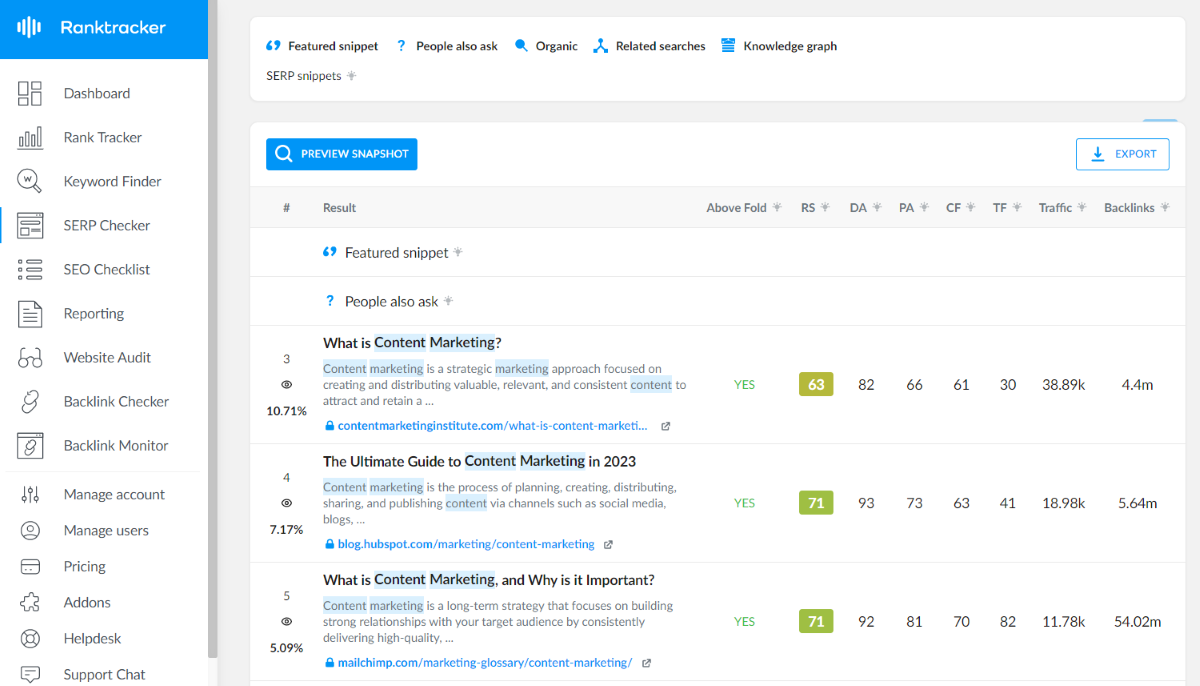
Task: Click the PA column header
Action: tap(906, 208)
